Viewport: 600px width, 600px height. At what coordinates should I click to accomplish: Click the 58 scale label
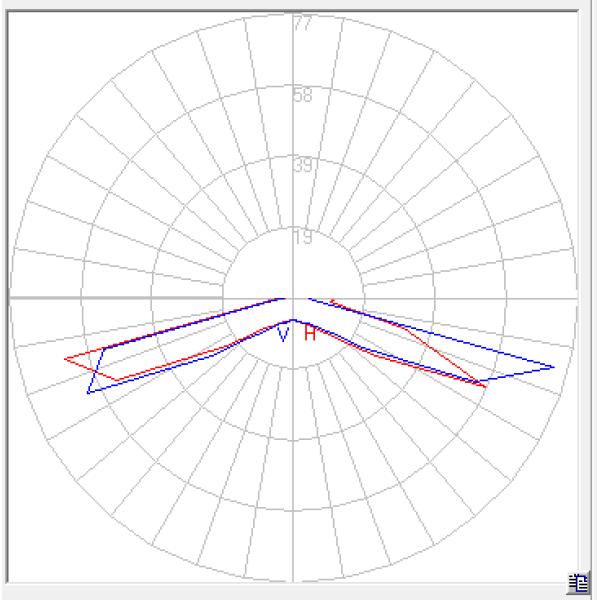point(303,97)
